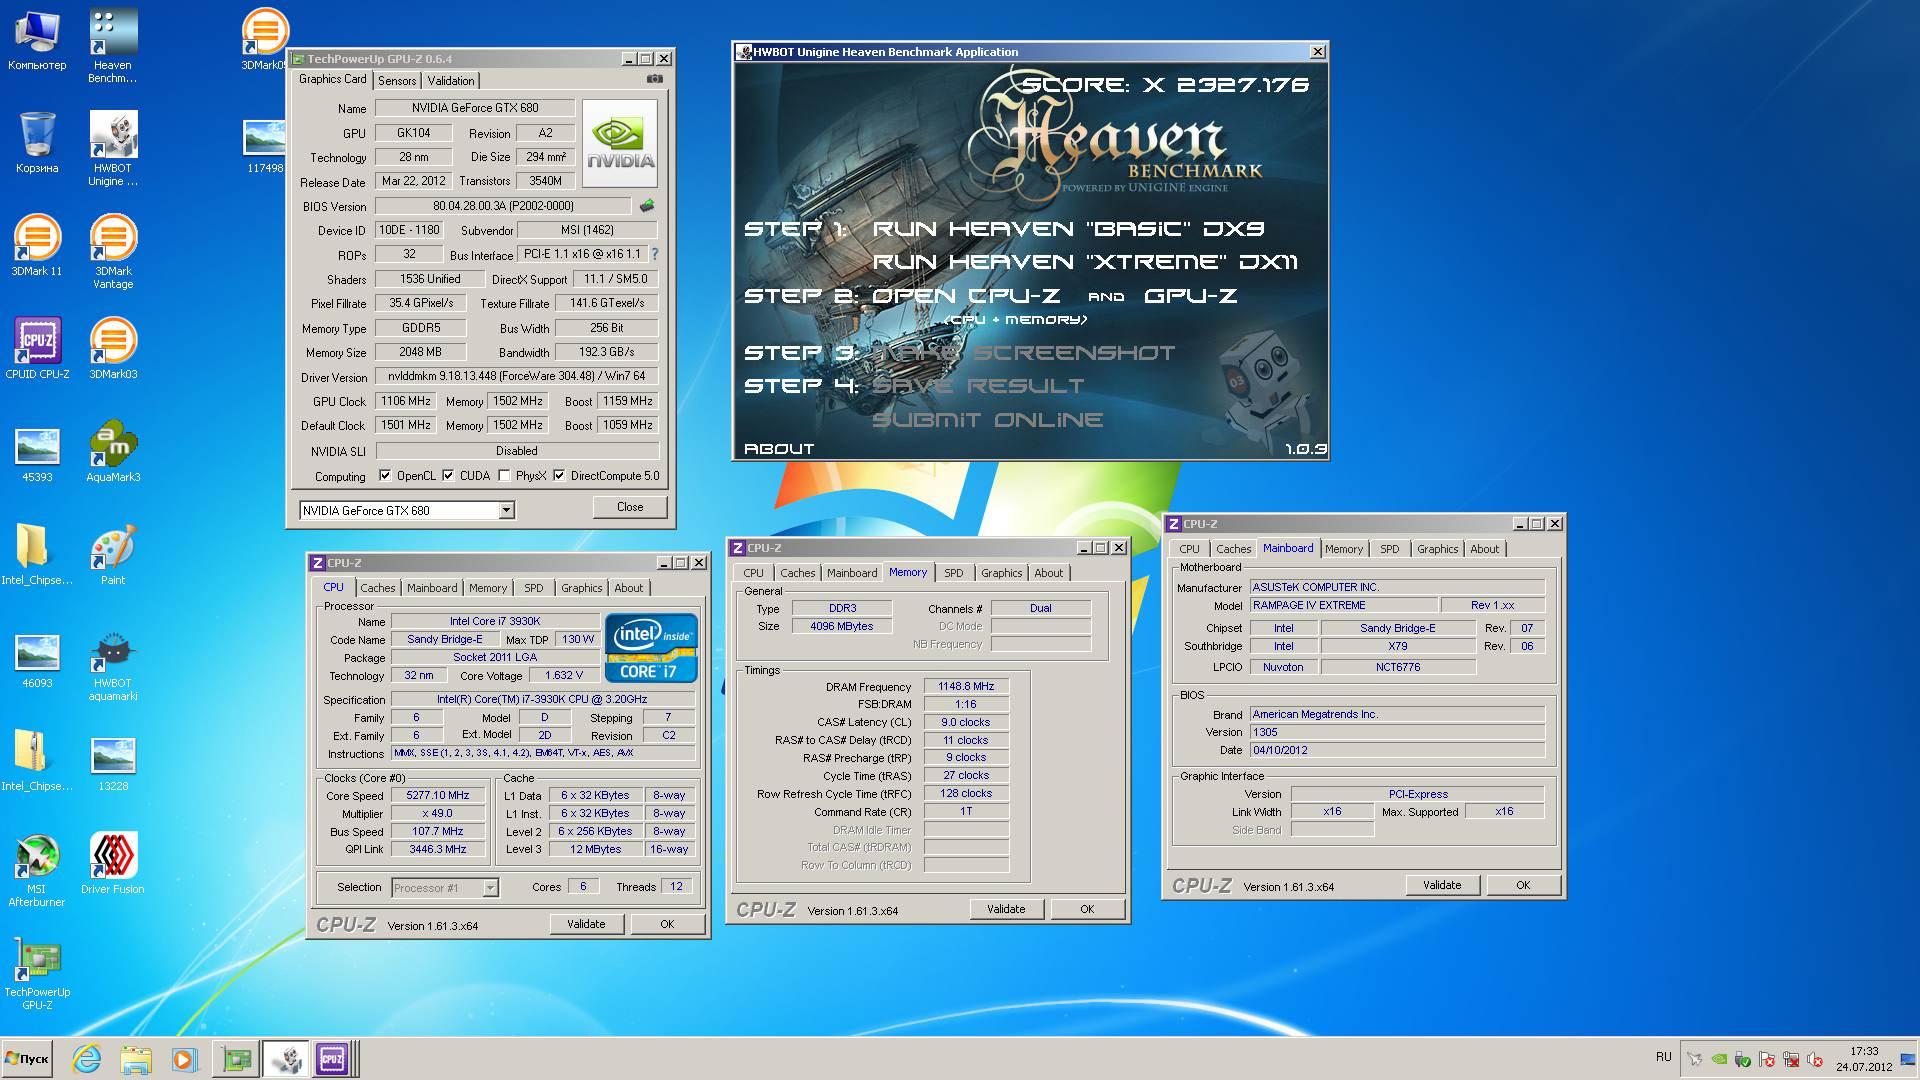
Task: Open Memory tab in the CPU-Z mainboard window
Action: click(x=1344, y=549)
